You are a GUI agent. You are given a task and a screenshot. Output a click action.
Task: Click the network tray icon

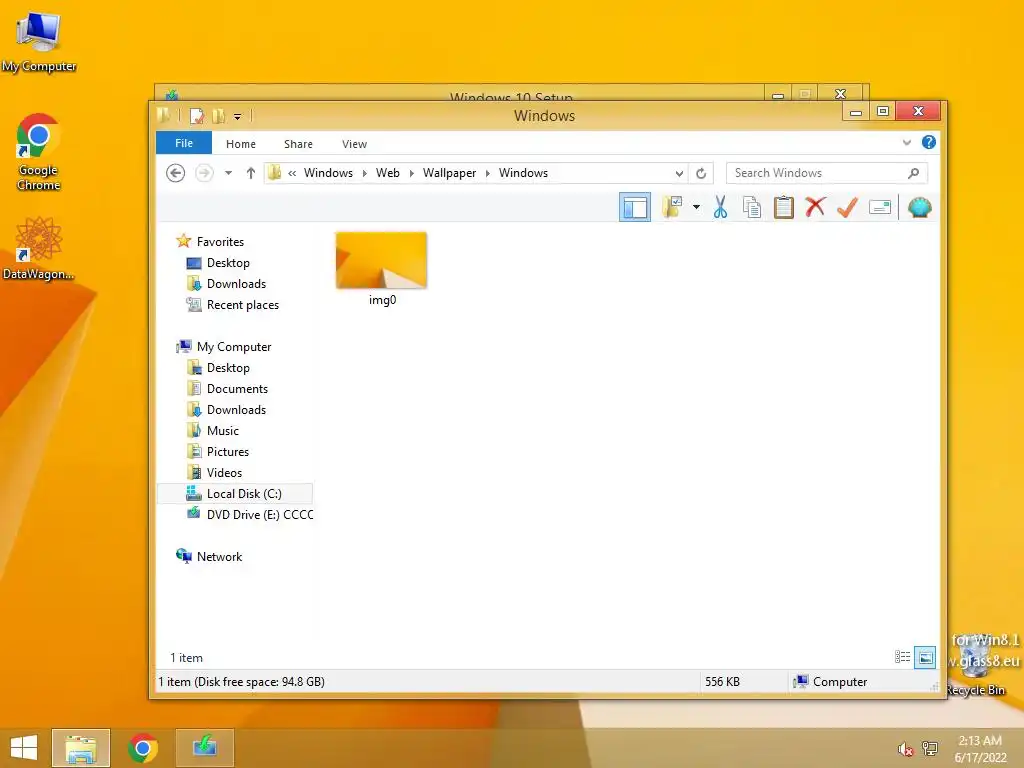929,749
